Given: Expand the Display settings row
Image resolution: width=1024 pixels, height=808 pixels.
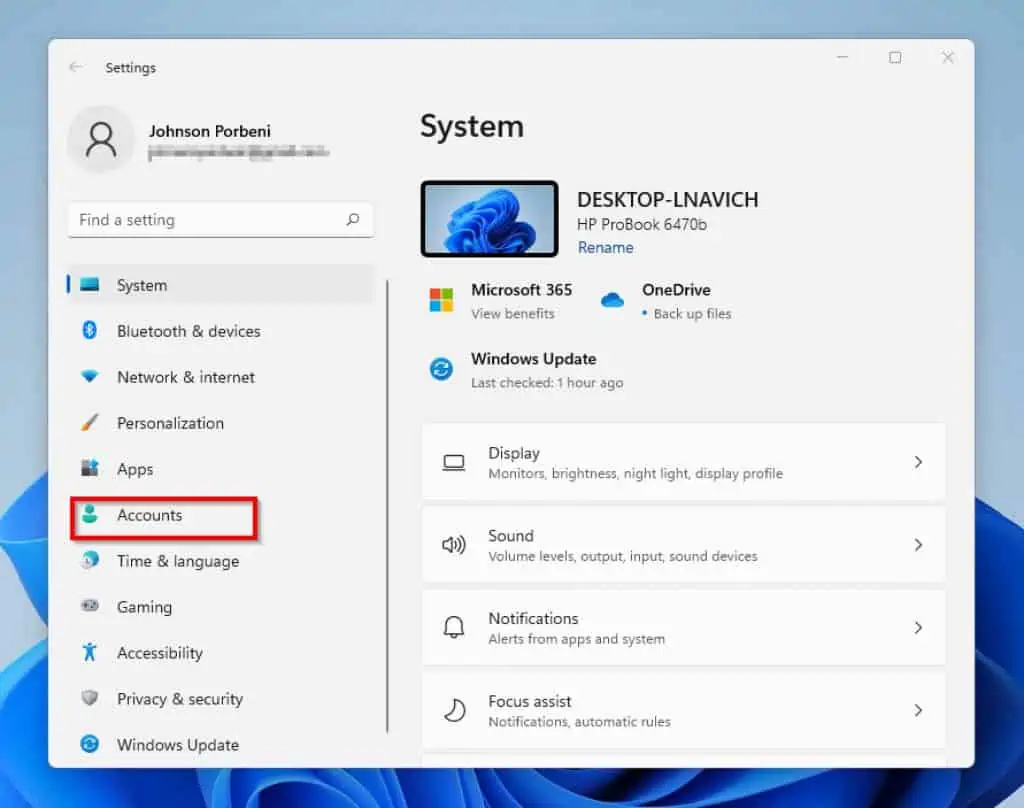Looking at the screenshot, I should tap(918, 462).
